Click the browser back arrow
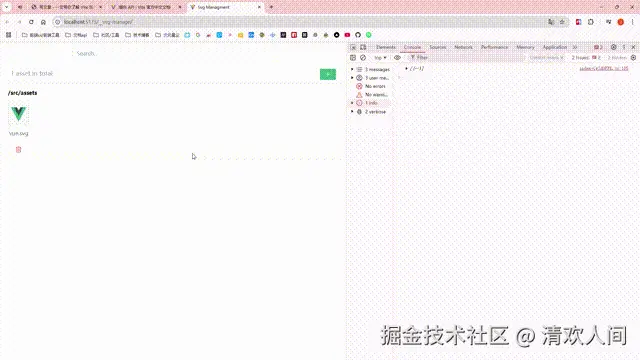This screenshot has width=640, height=360. (7, 22)
